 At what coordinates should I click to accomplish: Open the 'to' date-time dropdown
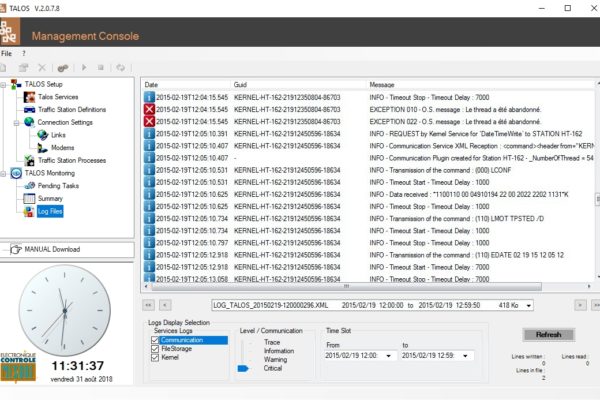coord(465,356)
